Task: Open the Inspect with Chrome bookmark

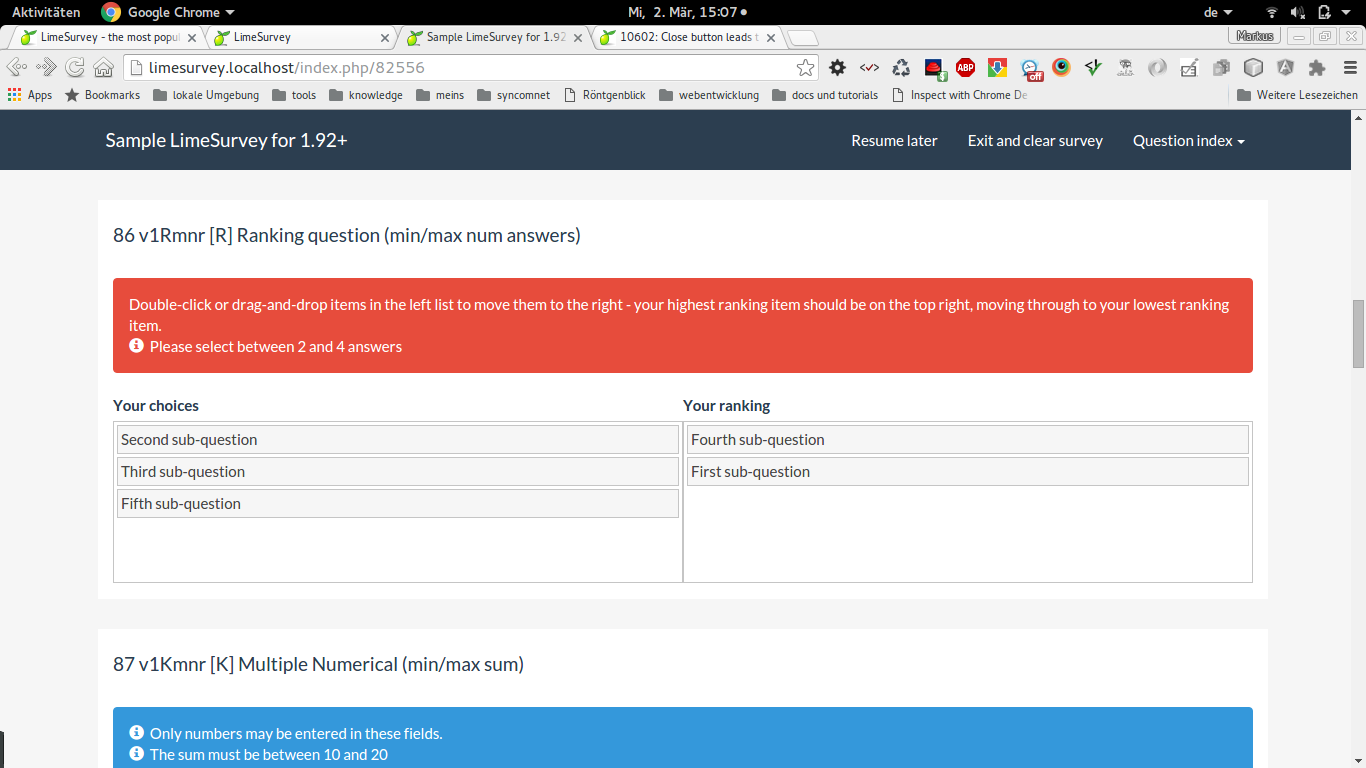Action: (x=959, y=95)
